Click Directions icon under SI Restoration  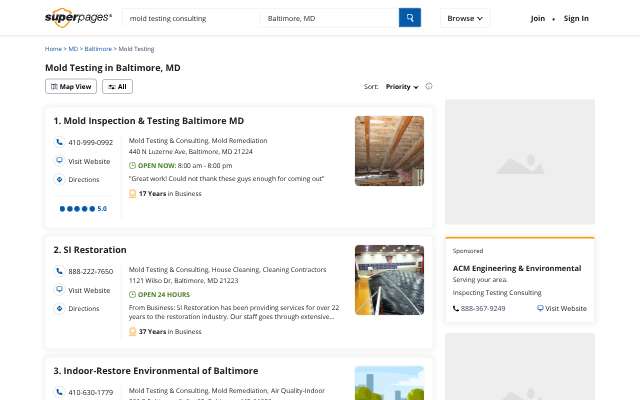click(x=60, y=308)
